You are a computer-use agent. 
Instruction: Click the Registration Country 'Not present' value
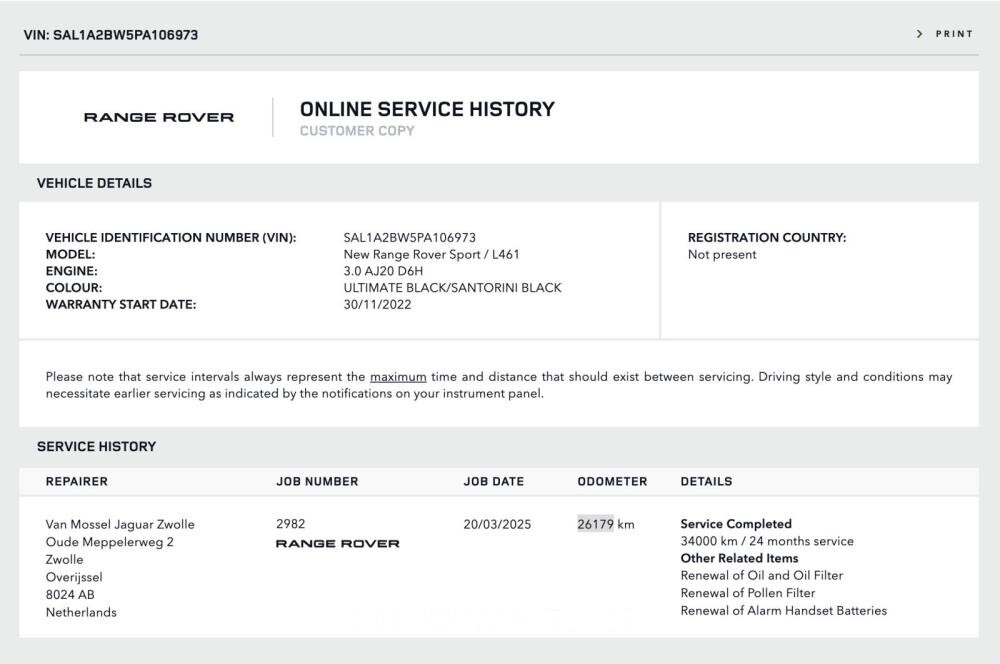(722, 254)
